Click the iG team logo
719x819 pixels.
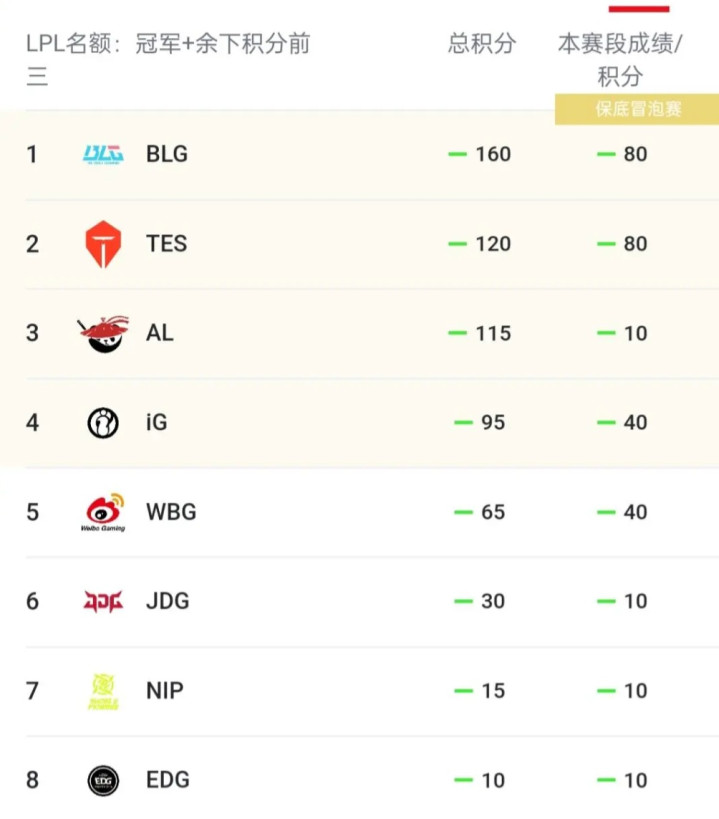coord(102,423)
